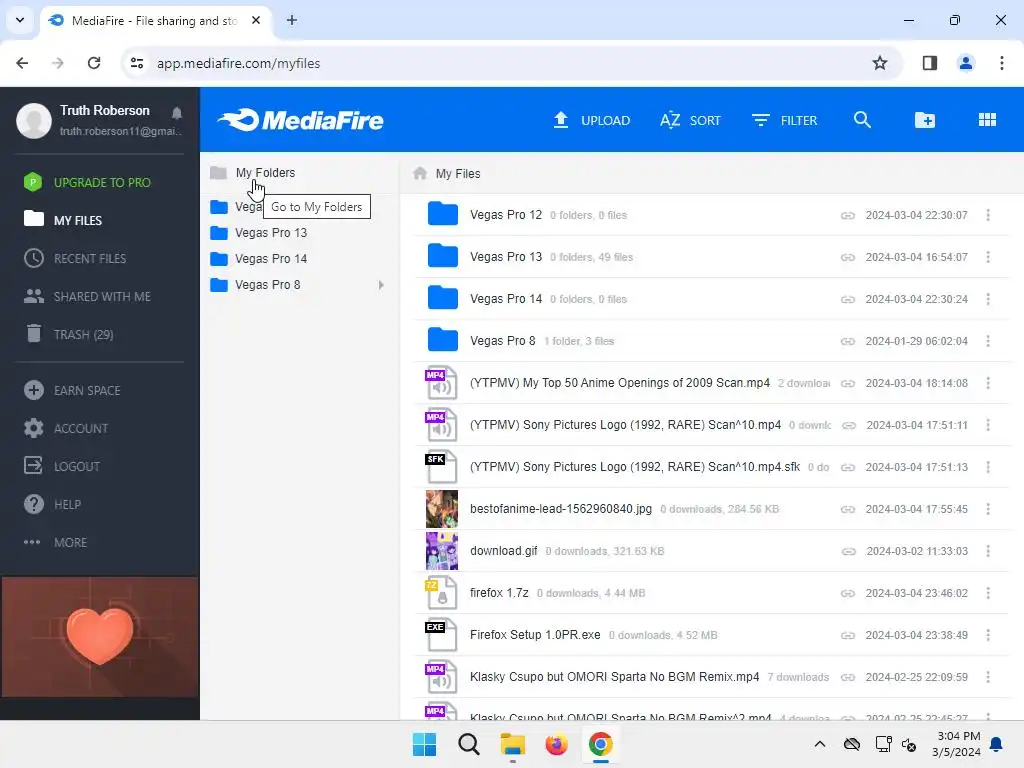Select Klasky Csupo but OMORI Sparta No BGM Remix.mp4
This screenshot has width=1024, height=768.
click(x=712, y=677)
